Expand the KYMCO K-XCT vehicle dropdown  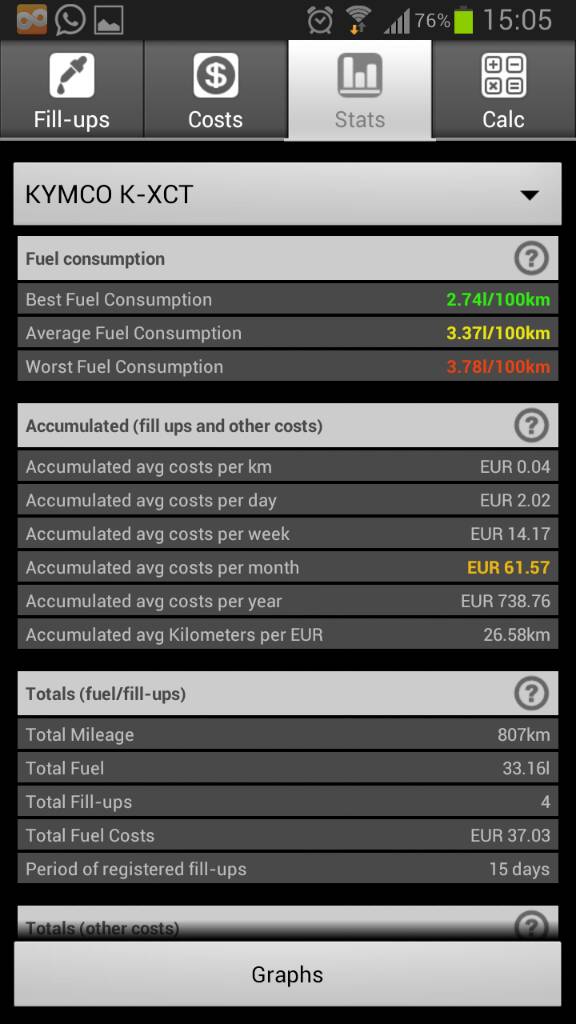(x=287, y=194)
